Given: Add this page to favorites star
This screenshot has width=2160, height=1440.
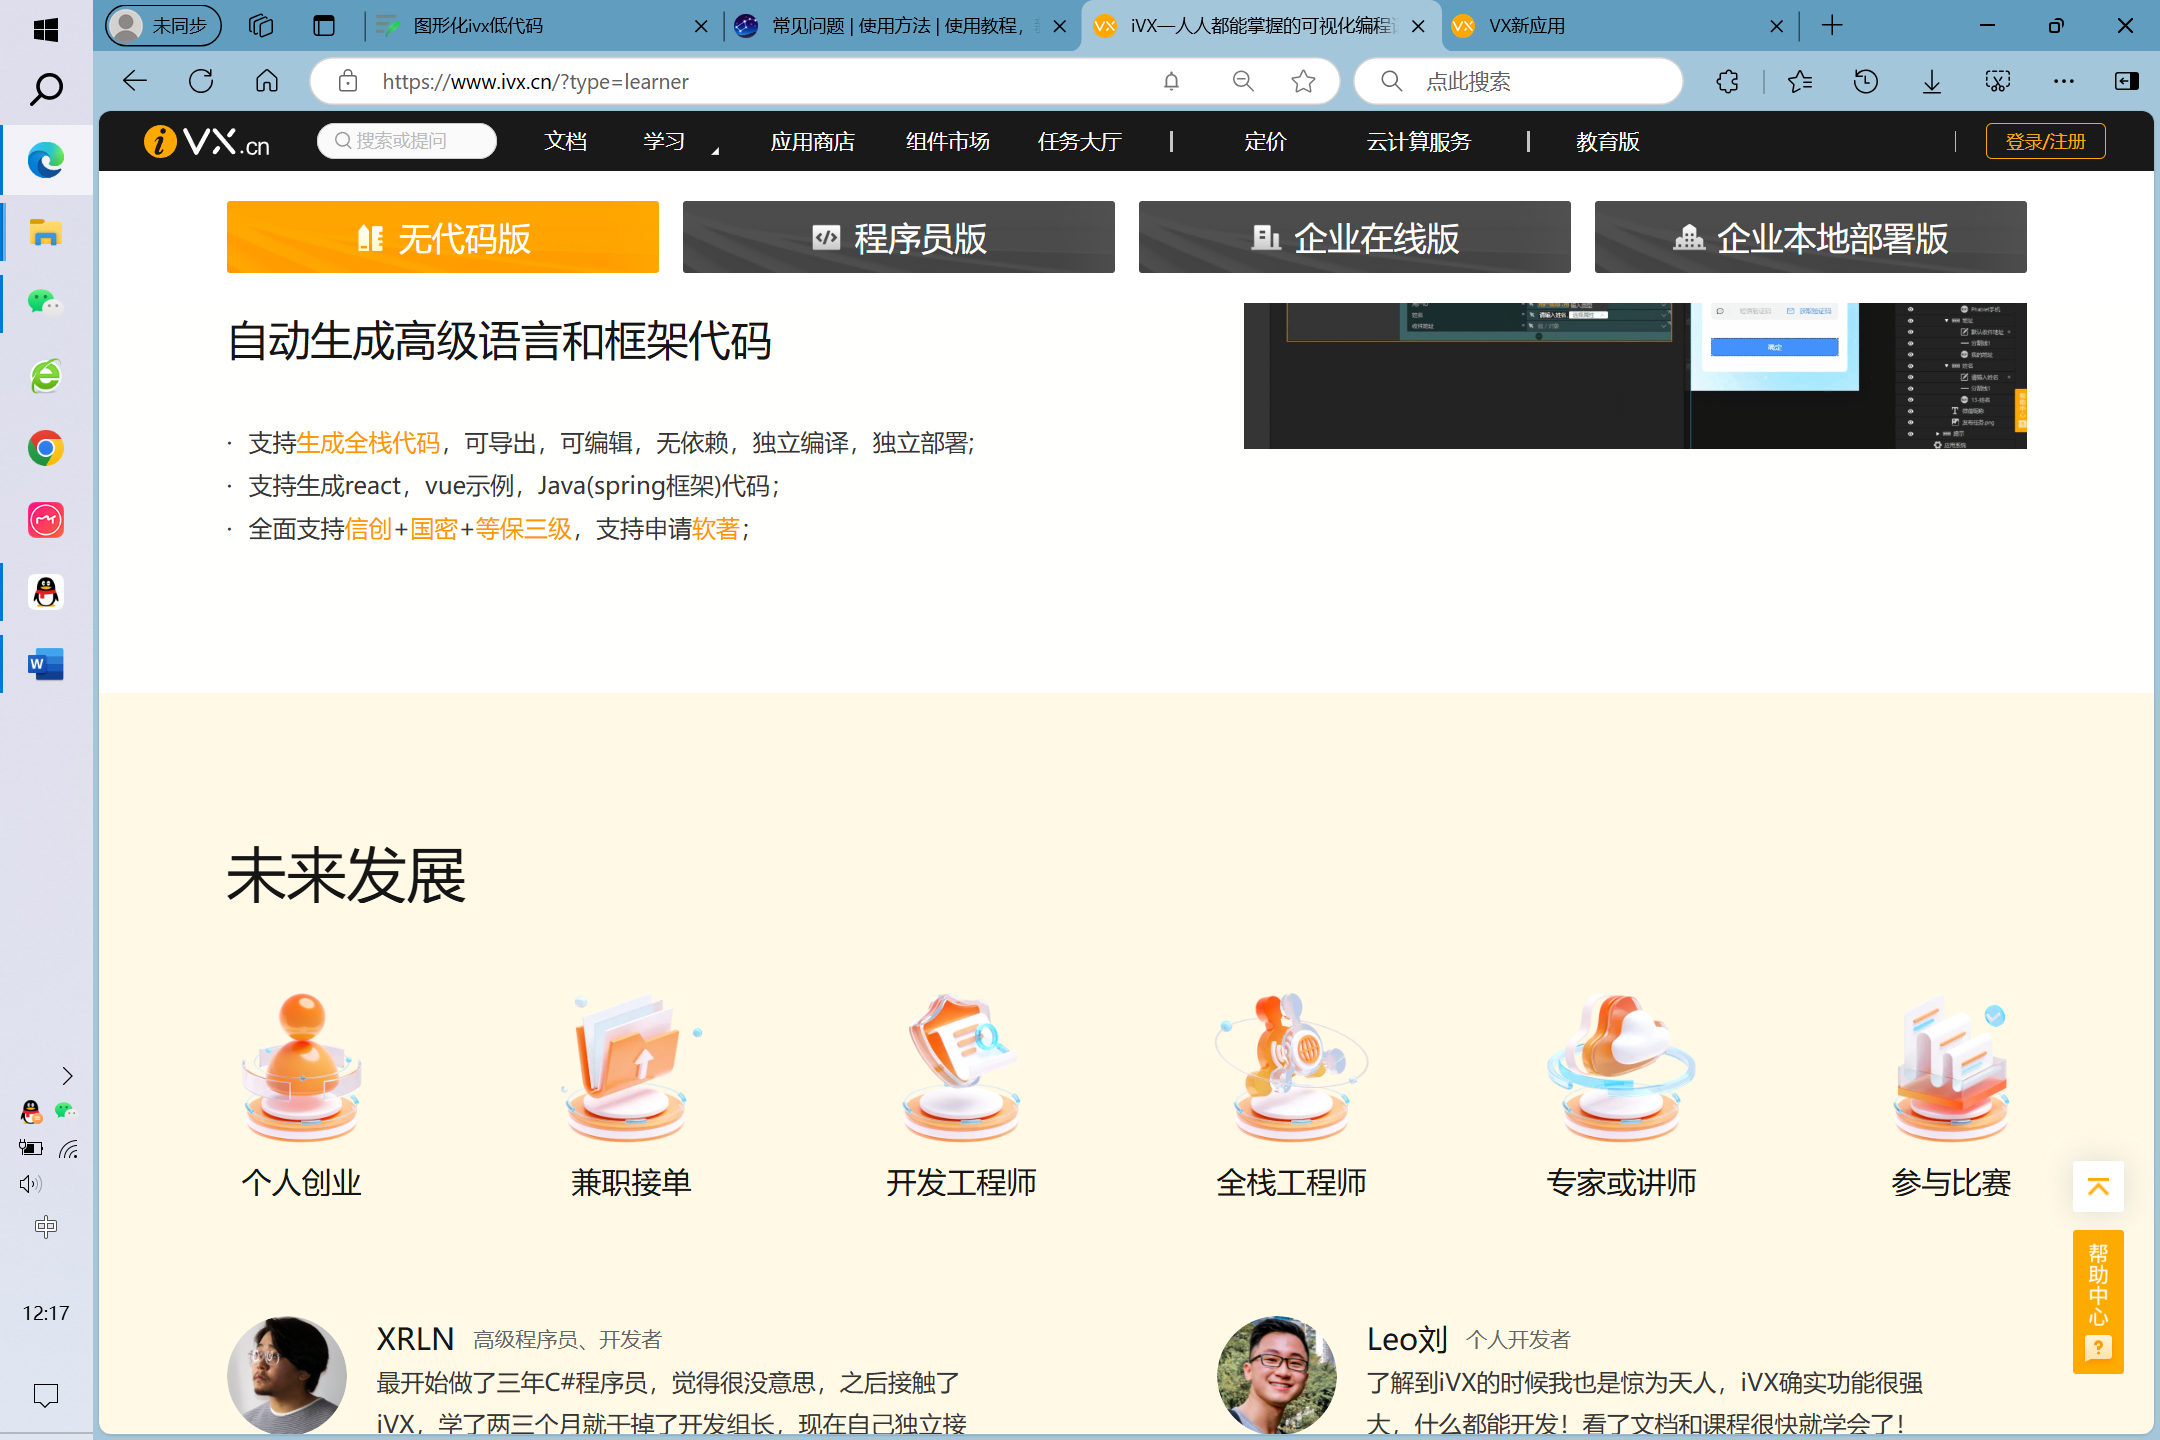Looking at the screenshot, I should point(1303,81).
